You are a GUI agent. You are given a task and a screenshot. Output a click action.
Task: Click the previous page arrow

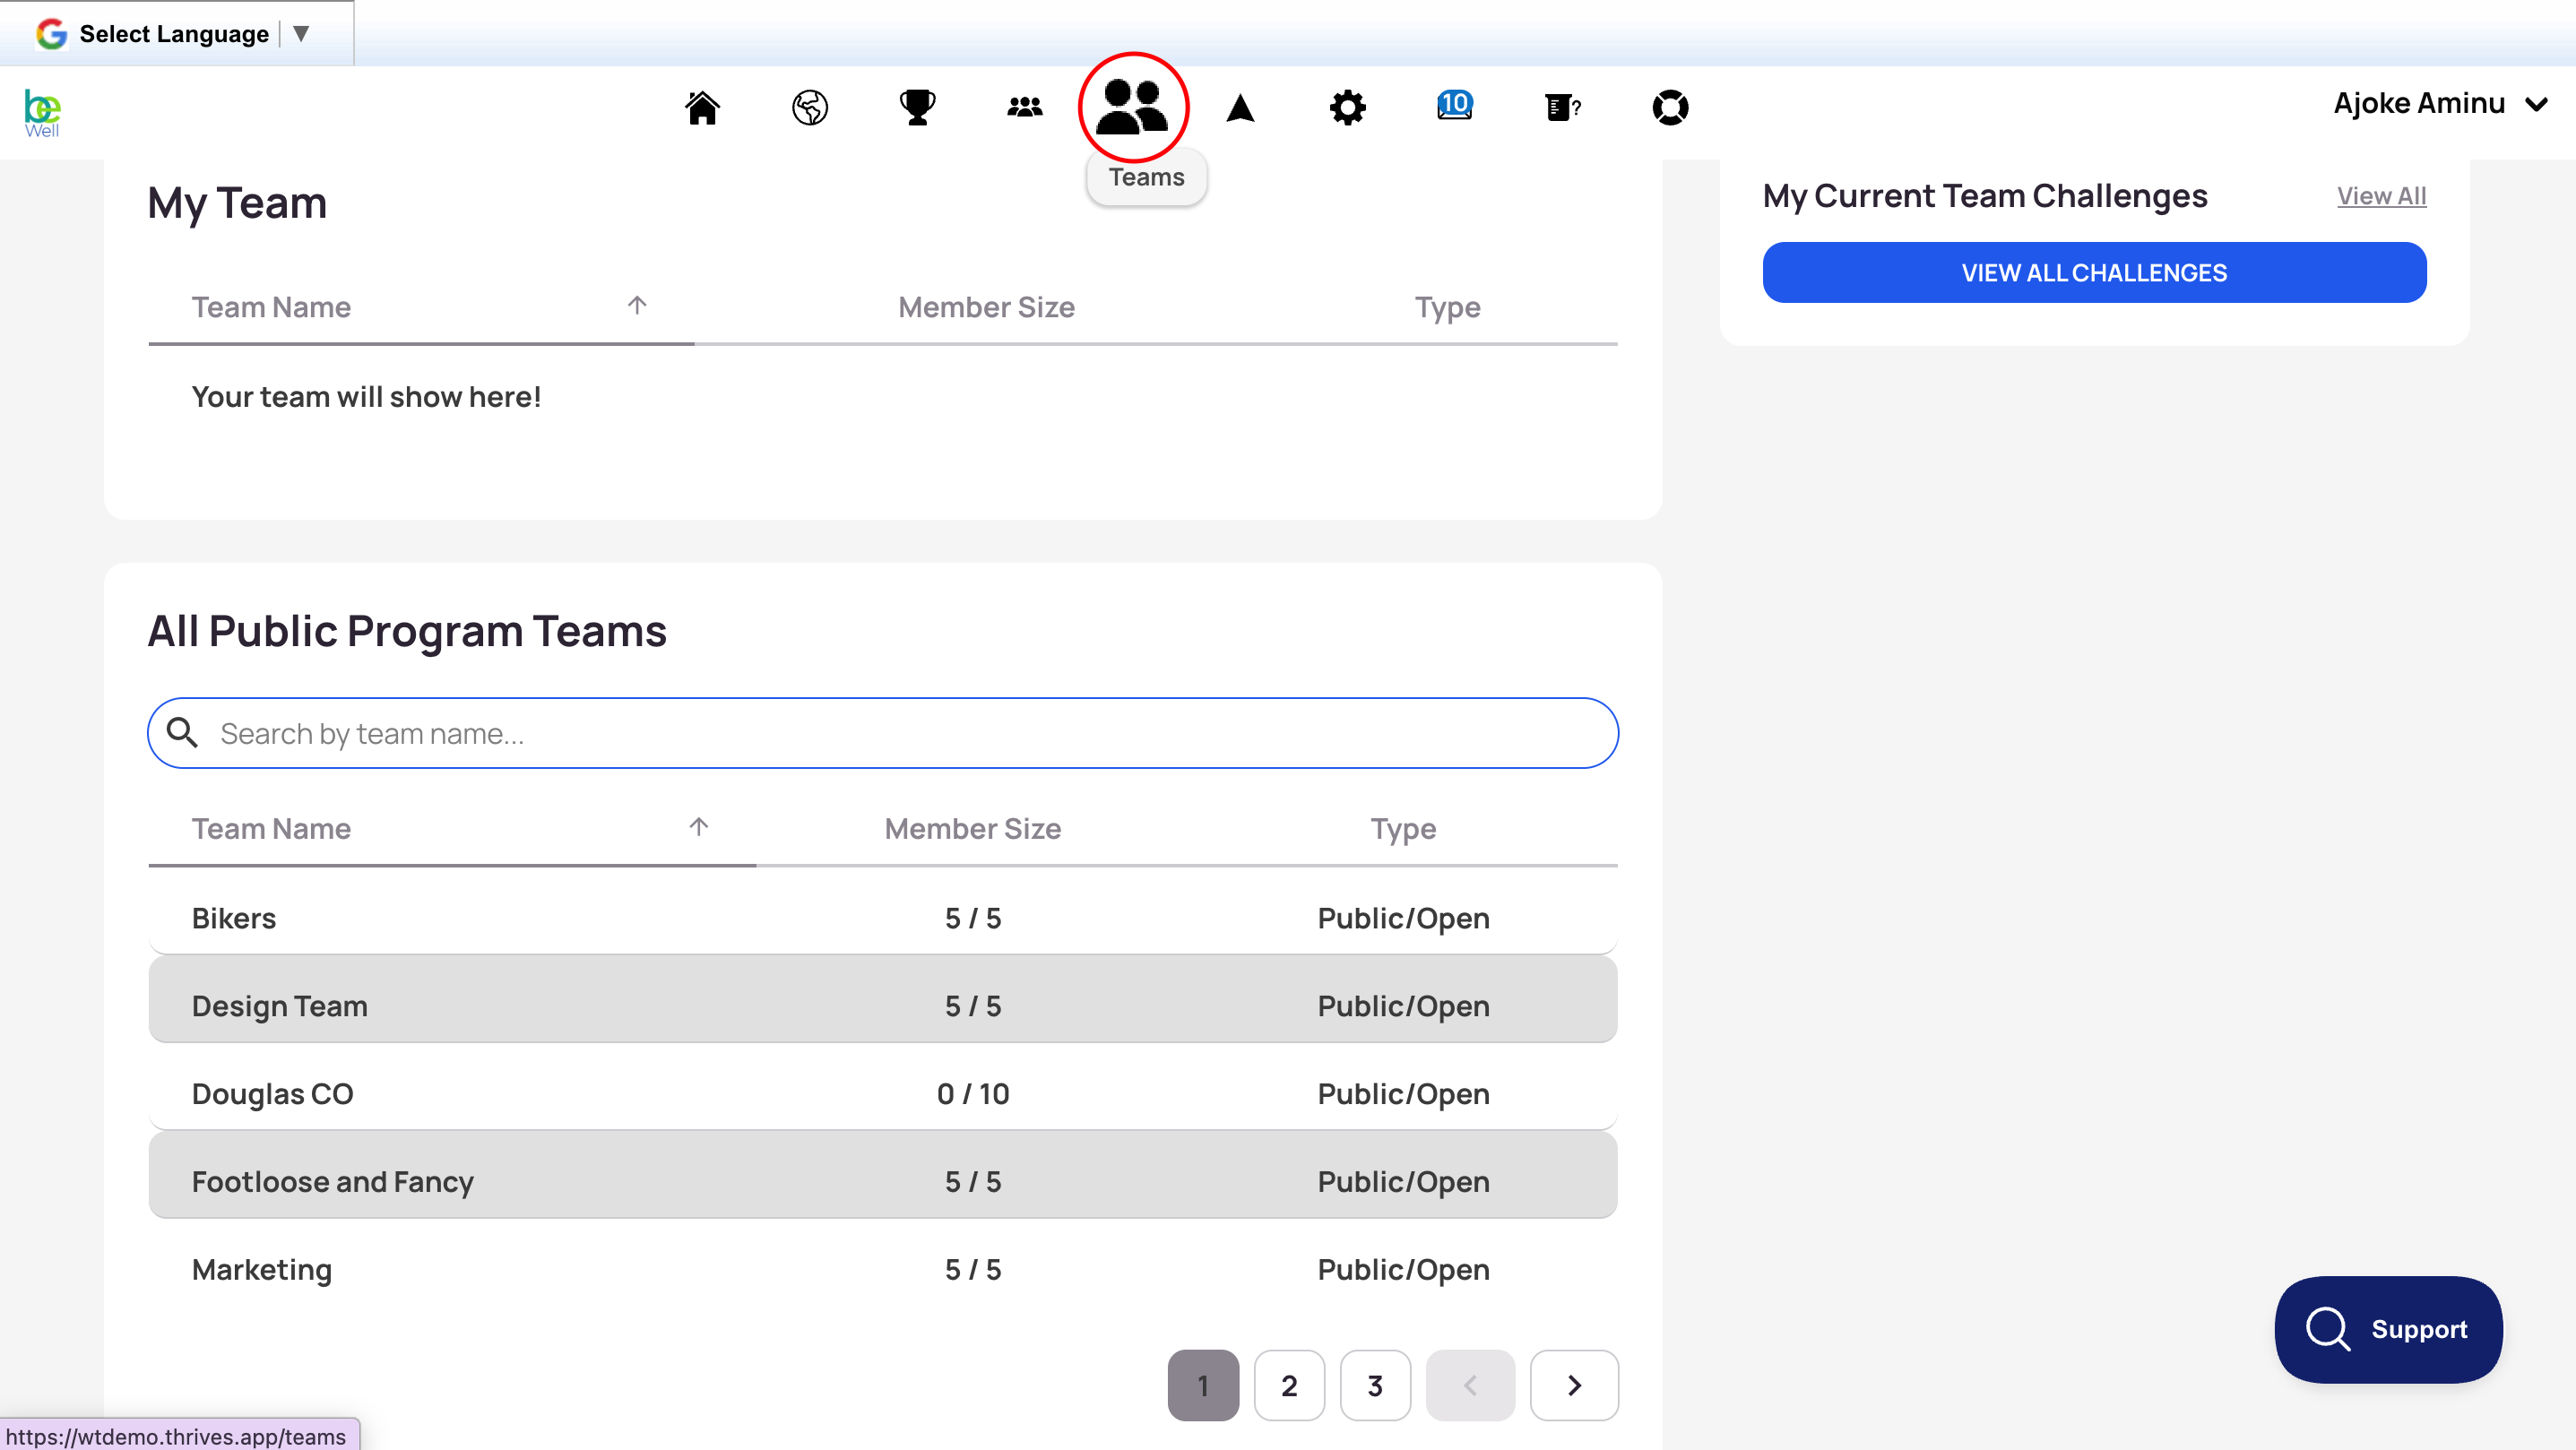click(1470, 1385)
